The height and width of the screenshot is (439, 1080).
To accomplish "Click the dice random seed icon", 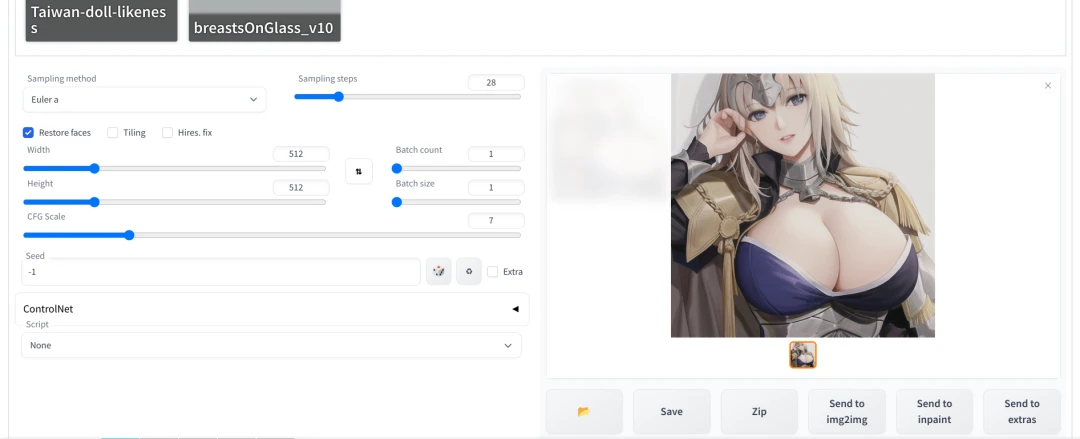I will [438, 271].
